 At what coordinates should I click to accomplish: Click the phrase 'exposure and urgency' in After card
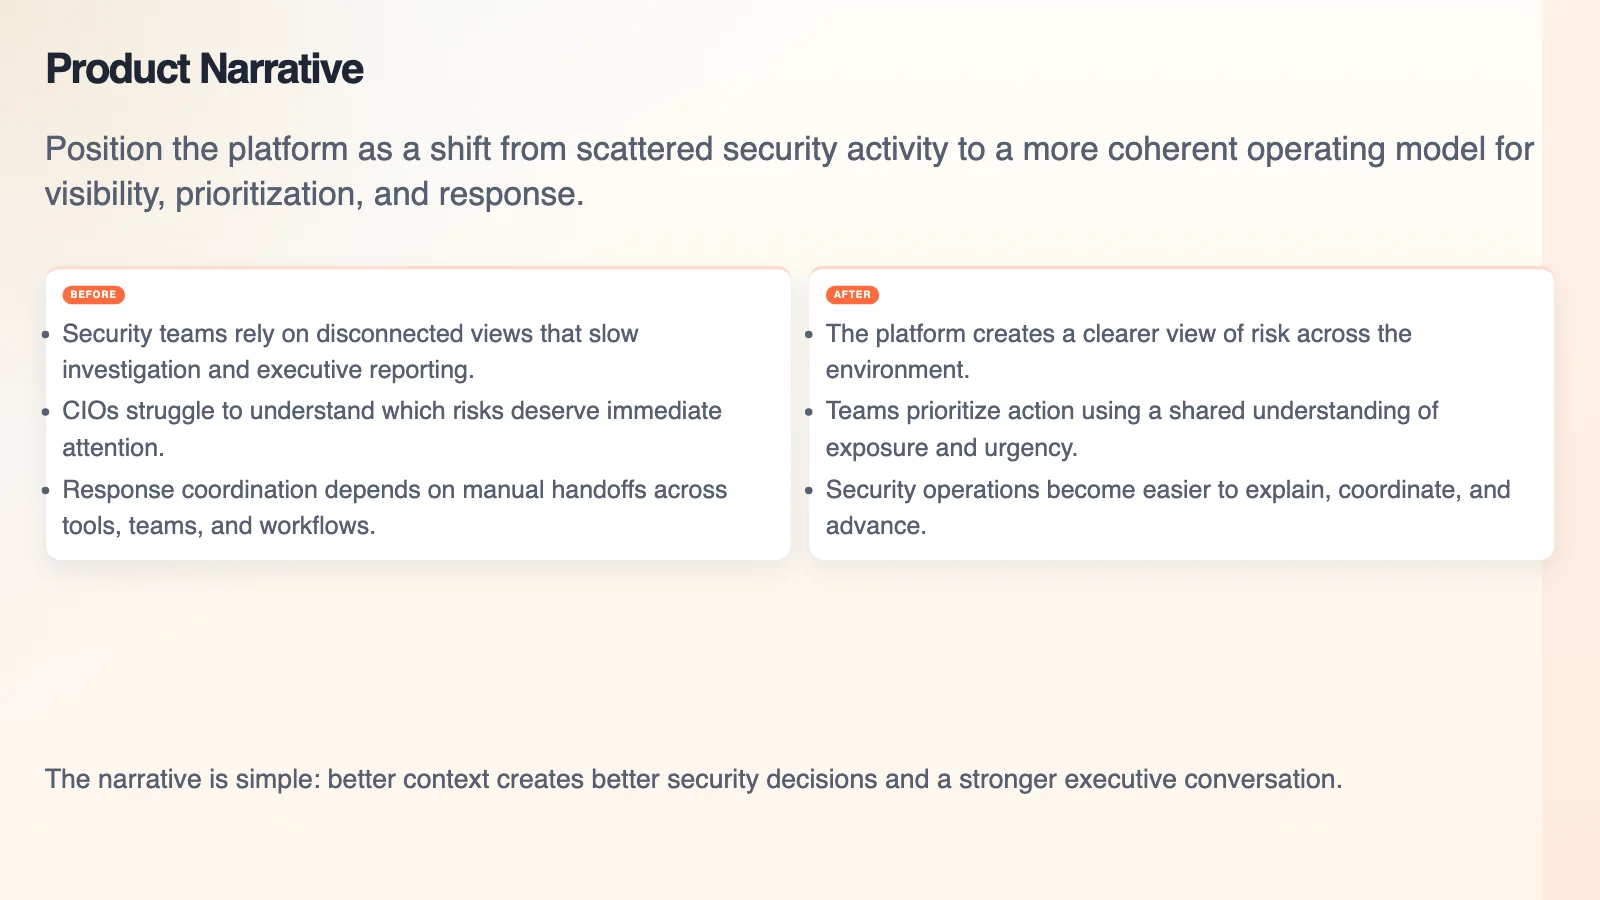point(949,448)
